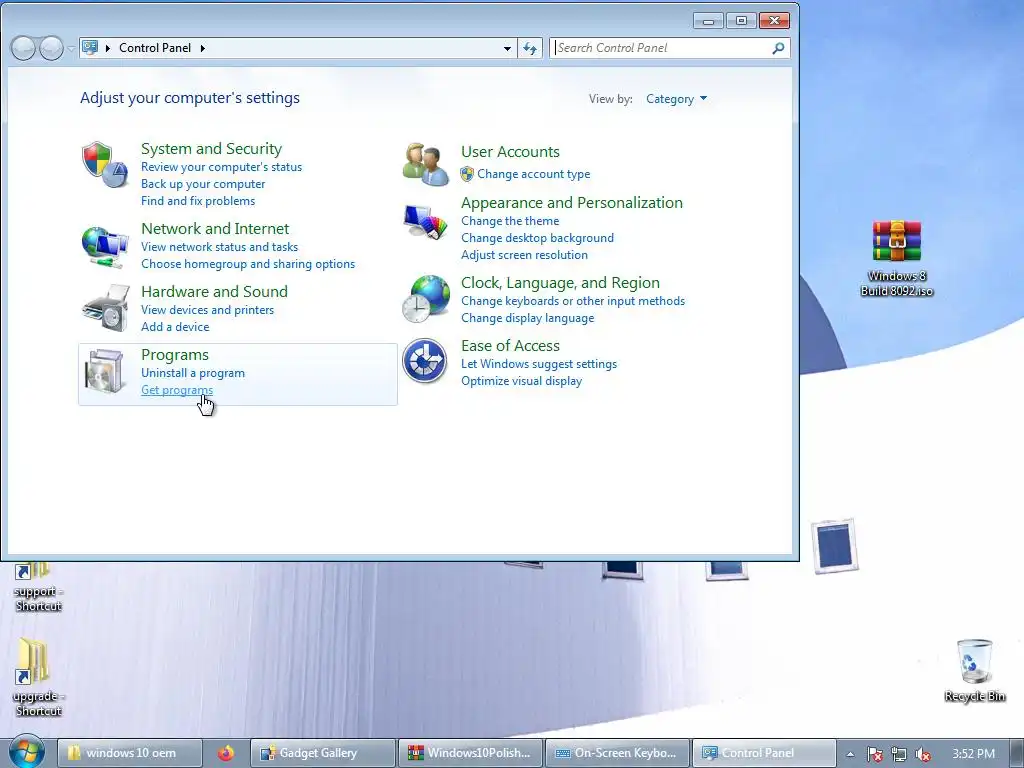Viewport: 1024px width, 768px height.
Task: Click Choose homegroup and sharing options
Action: click(248, 264)
